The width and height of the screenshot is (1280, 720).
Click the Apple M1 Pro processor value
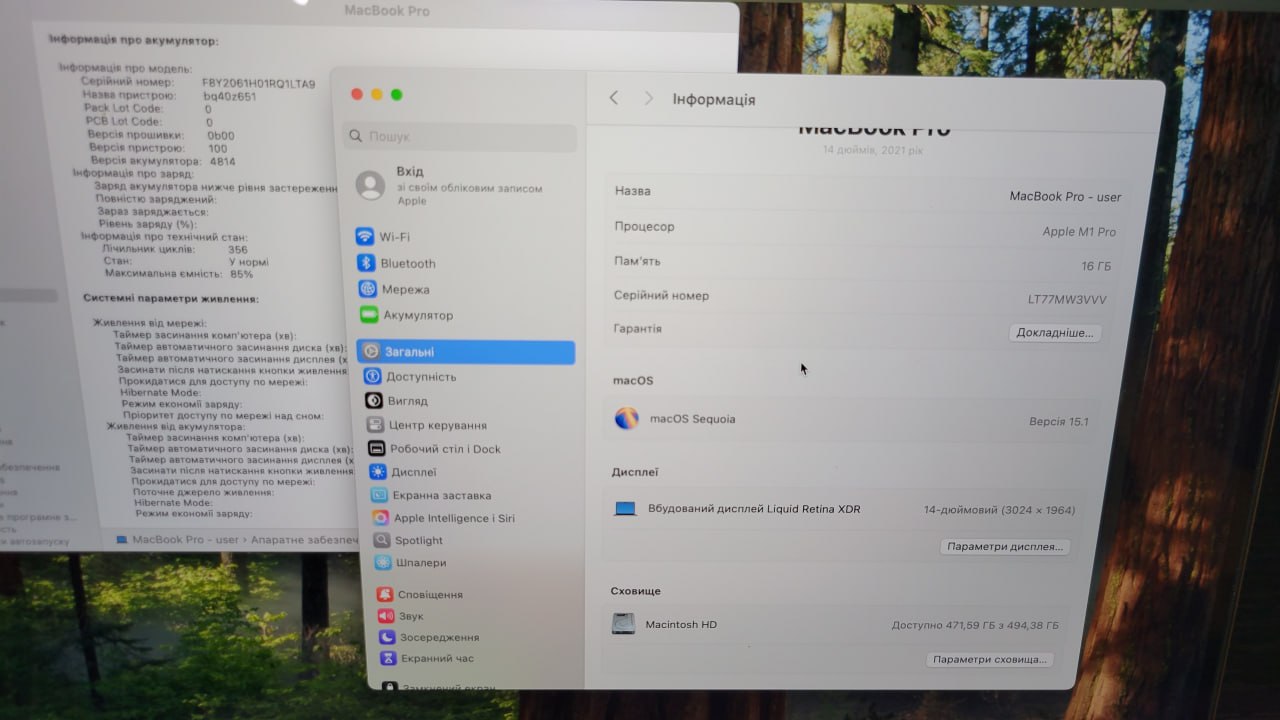tap(1079, 232)
